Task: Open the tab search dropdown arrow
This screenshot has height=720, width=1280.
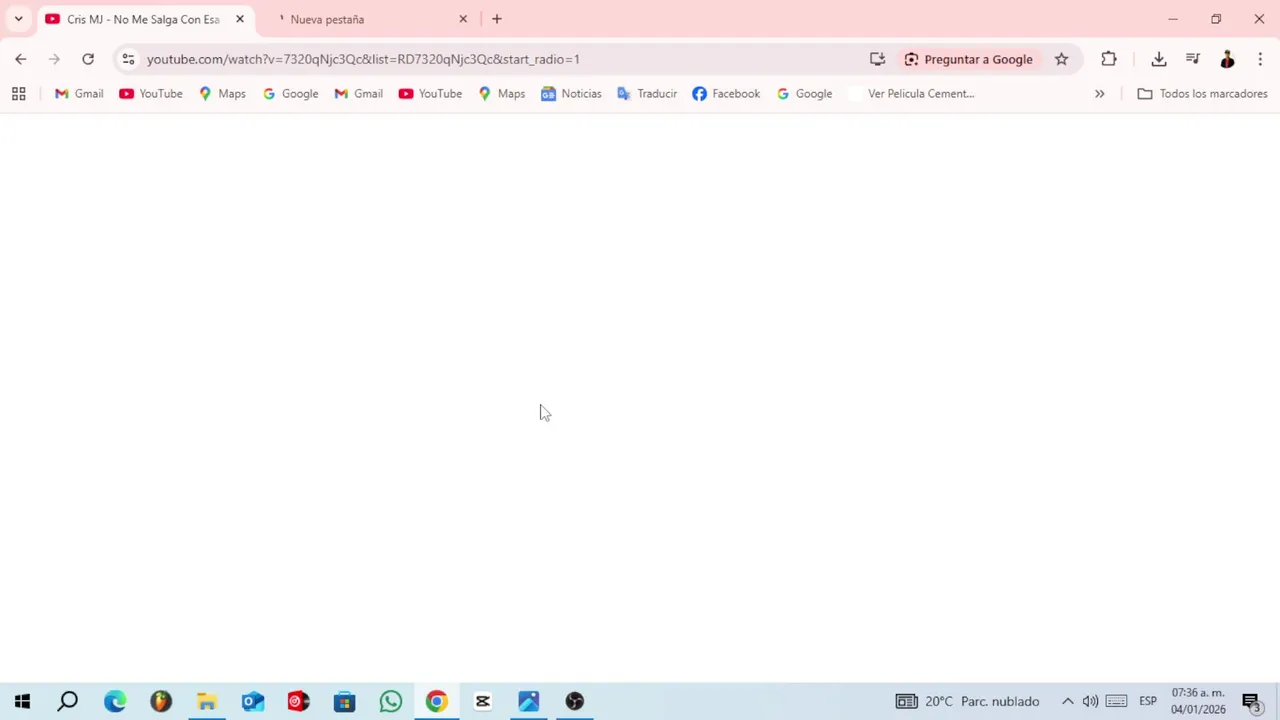Action: point(18,19)
